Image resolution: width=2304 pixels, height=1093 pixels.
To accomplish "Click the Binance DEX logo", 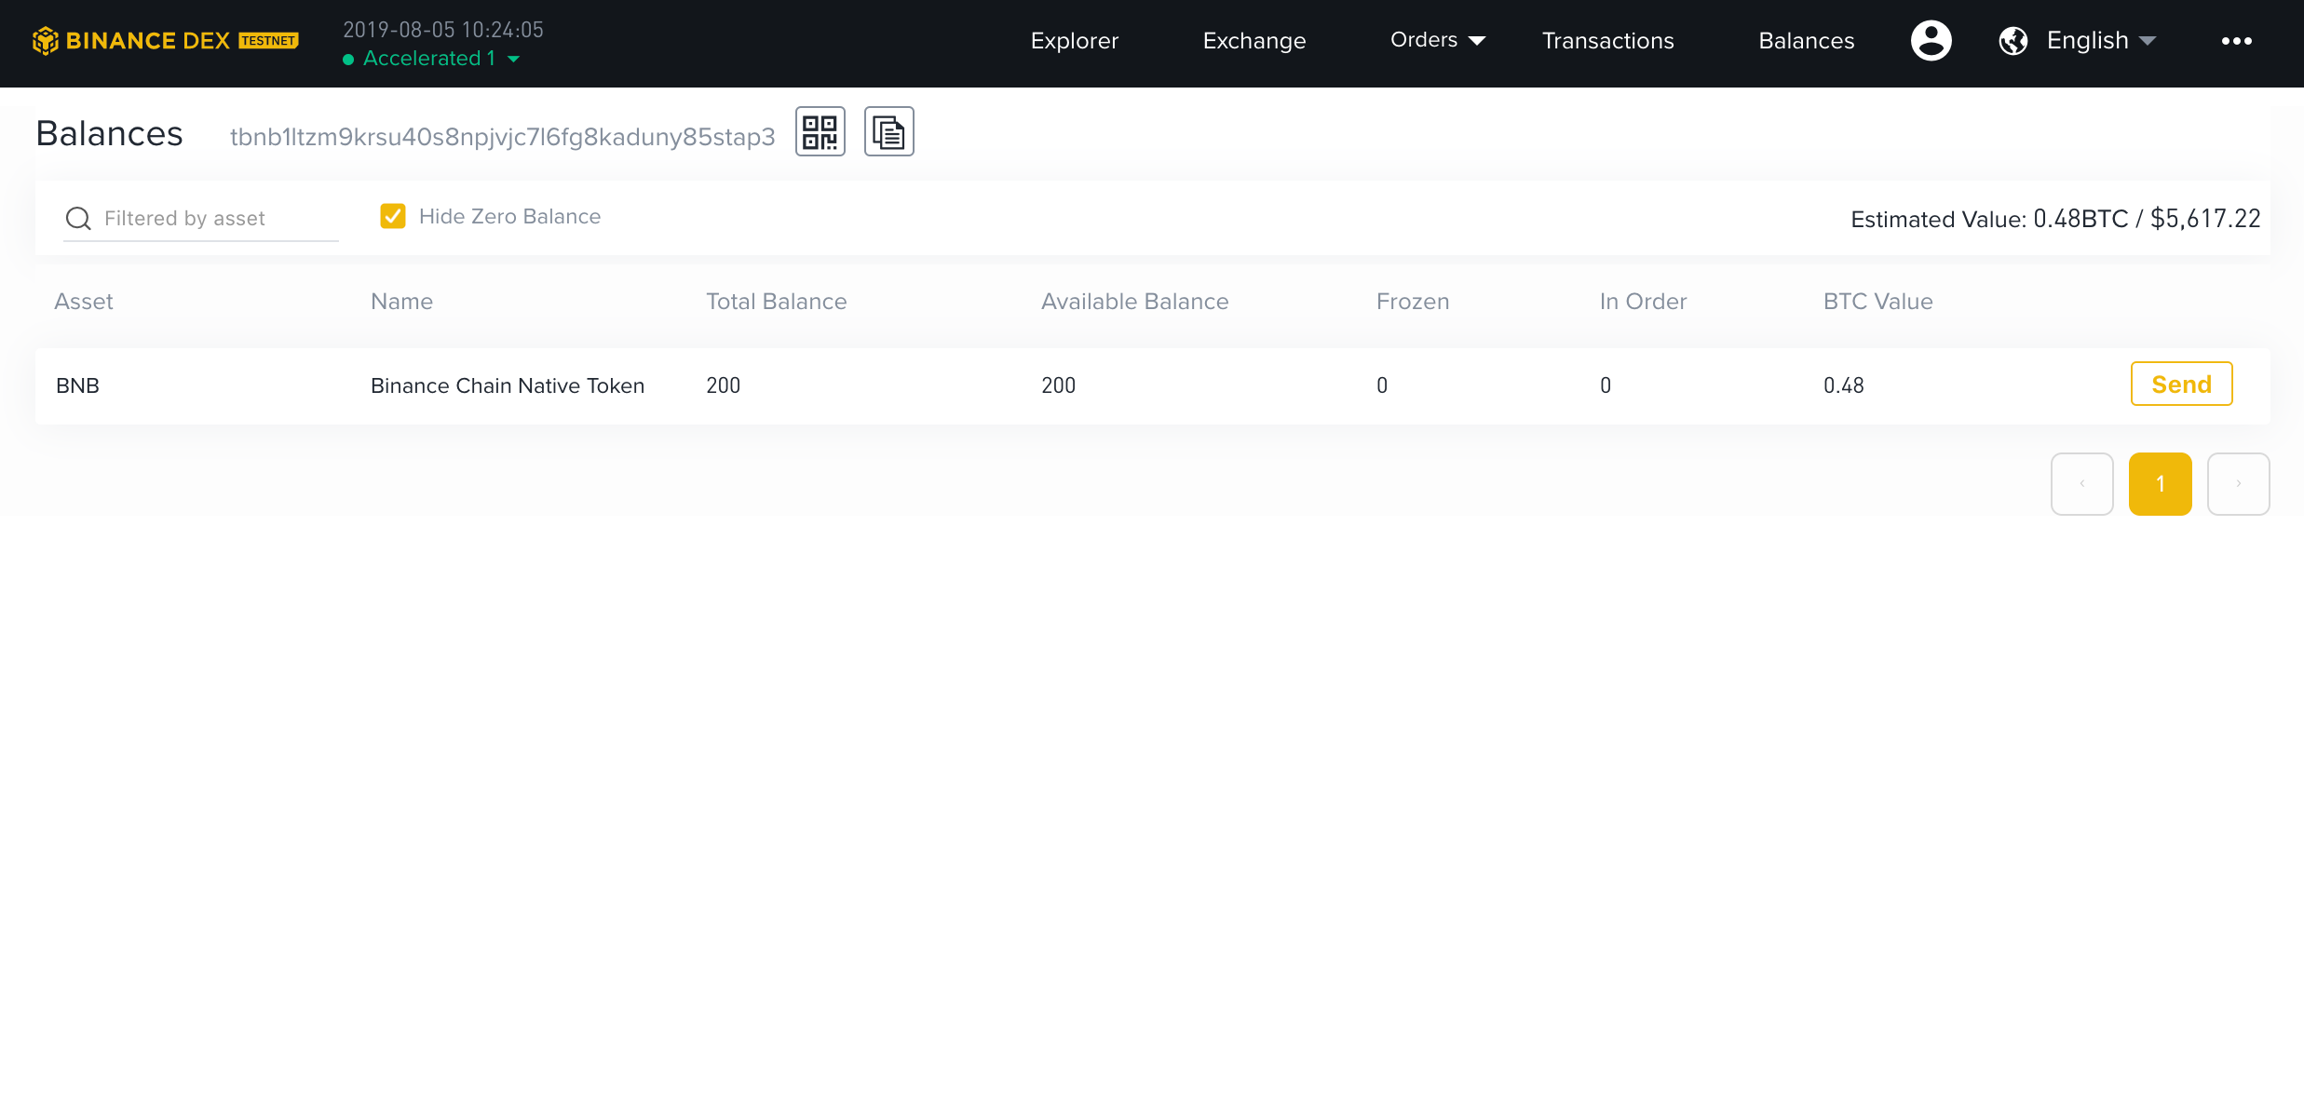I will tap(165, 41).
